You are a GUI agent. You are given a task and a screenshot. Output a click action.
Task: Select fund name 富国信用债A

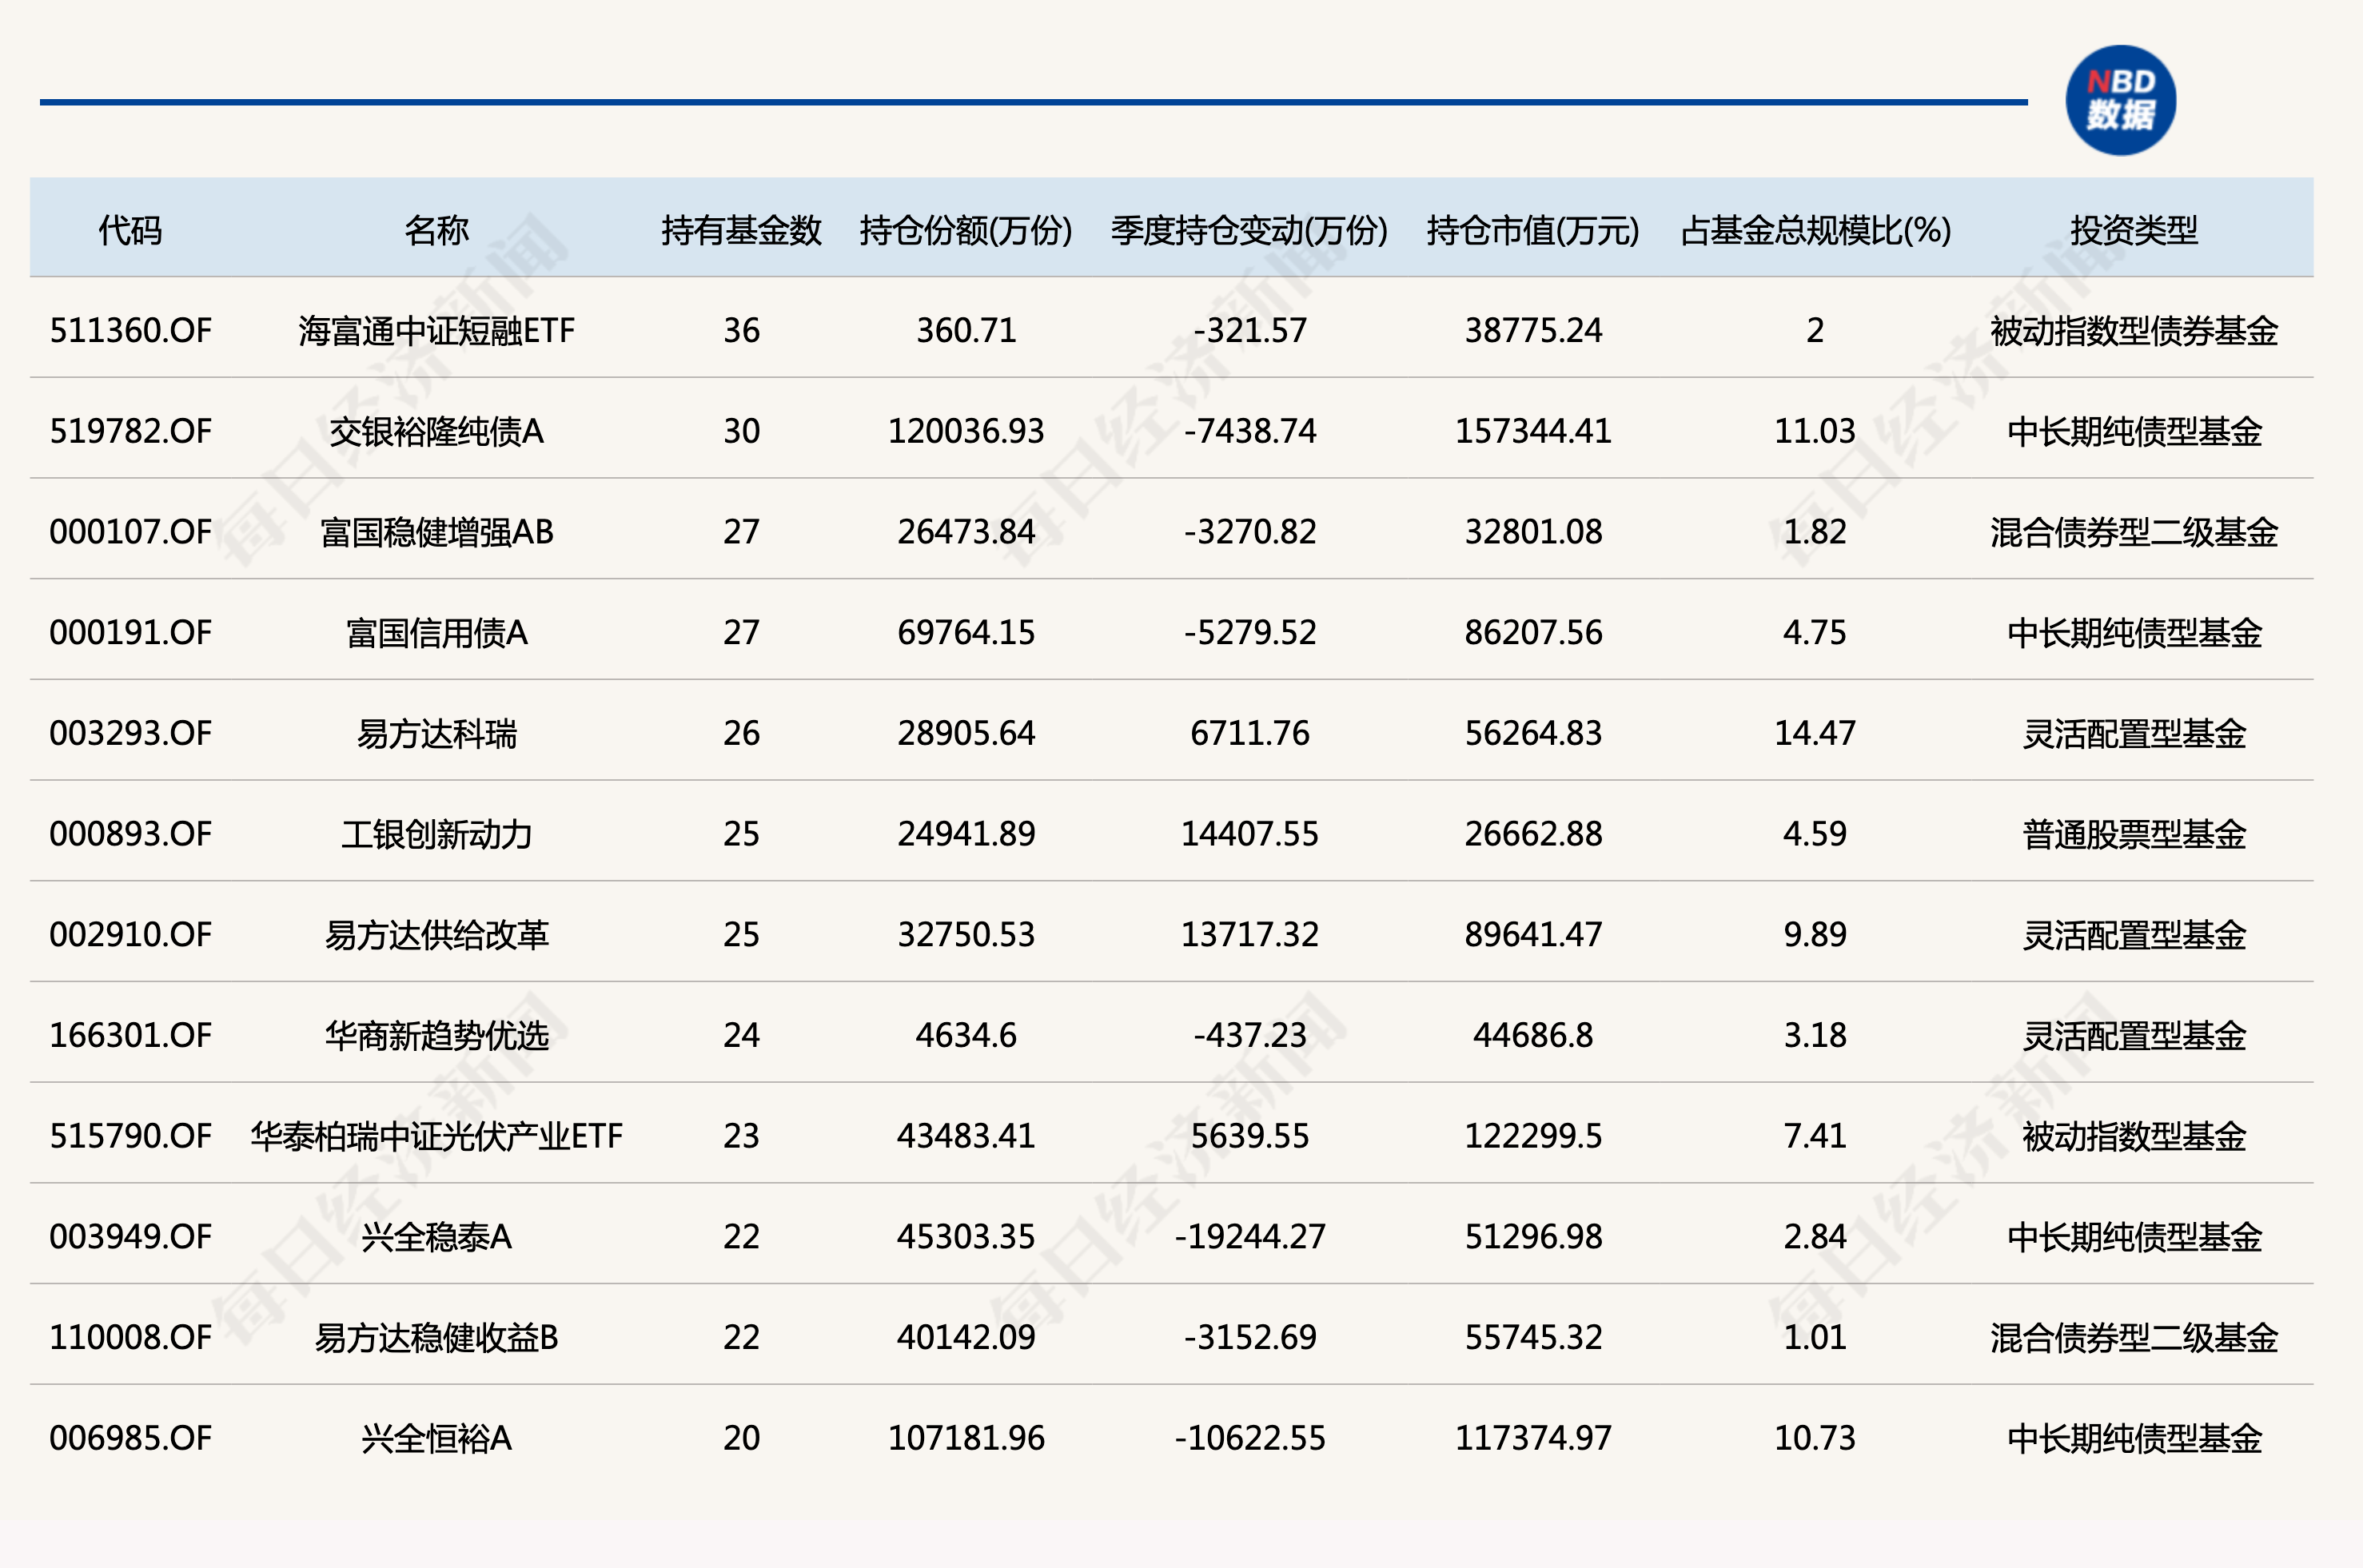[x=436, y=632]
